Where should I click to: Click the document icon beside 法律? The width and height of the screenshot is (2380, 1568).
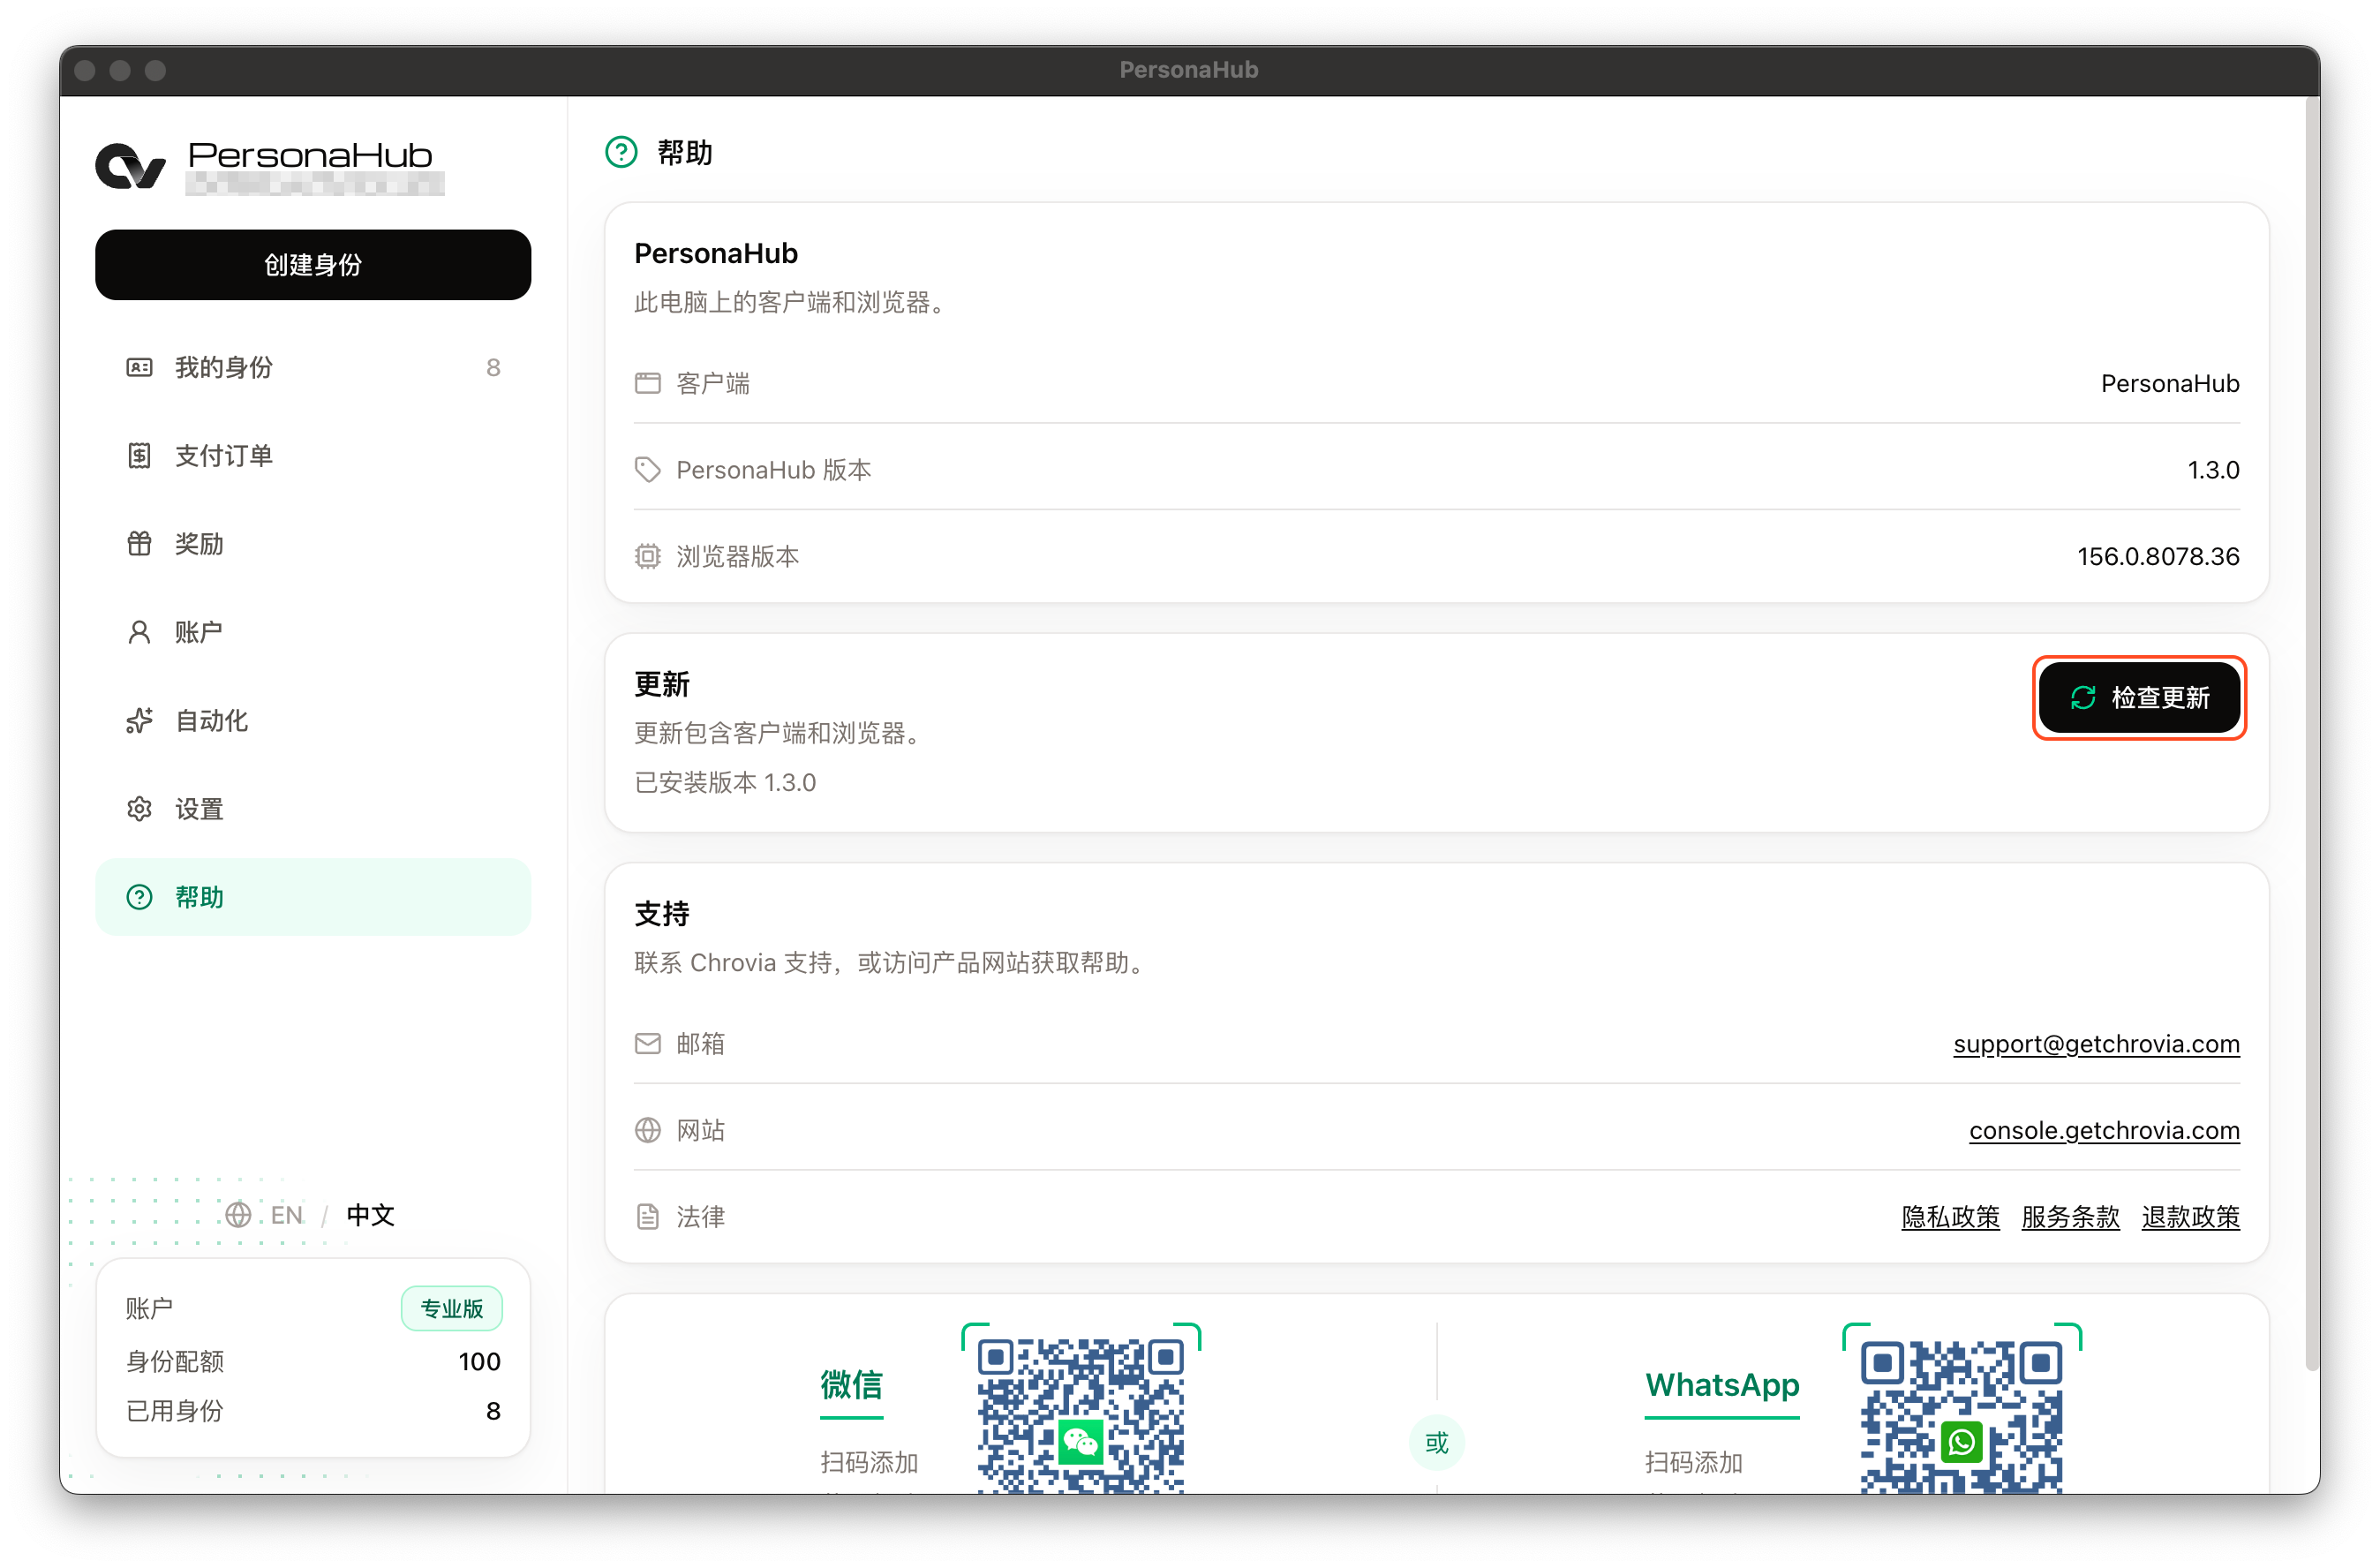648,1216
